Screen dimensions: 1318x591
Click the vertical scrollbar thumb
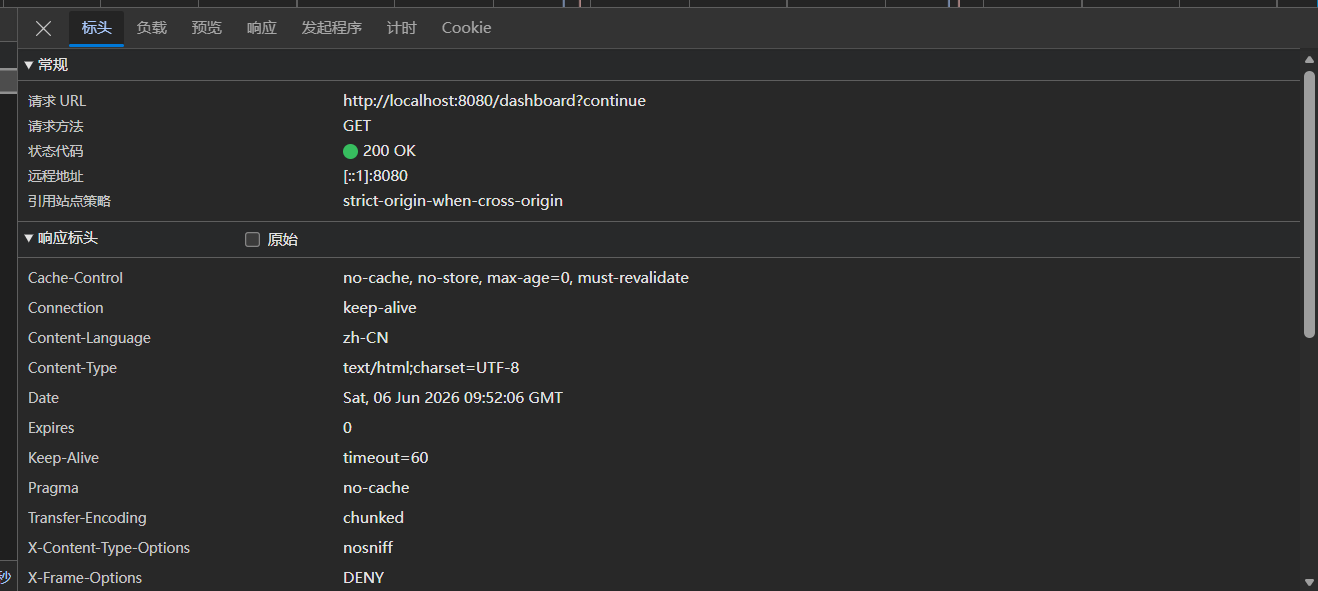pos(1309,204)
